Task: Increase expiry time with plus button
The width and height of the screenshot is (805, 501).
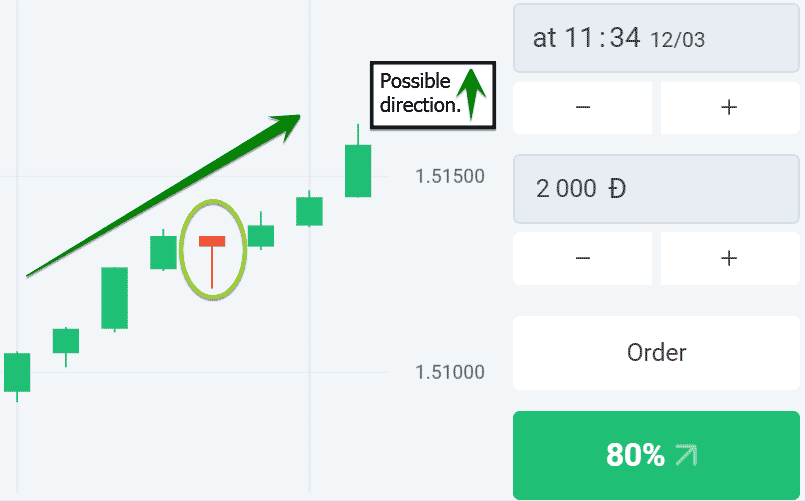Action: tap(730, 107)
